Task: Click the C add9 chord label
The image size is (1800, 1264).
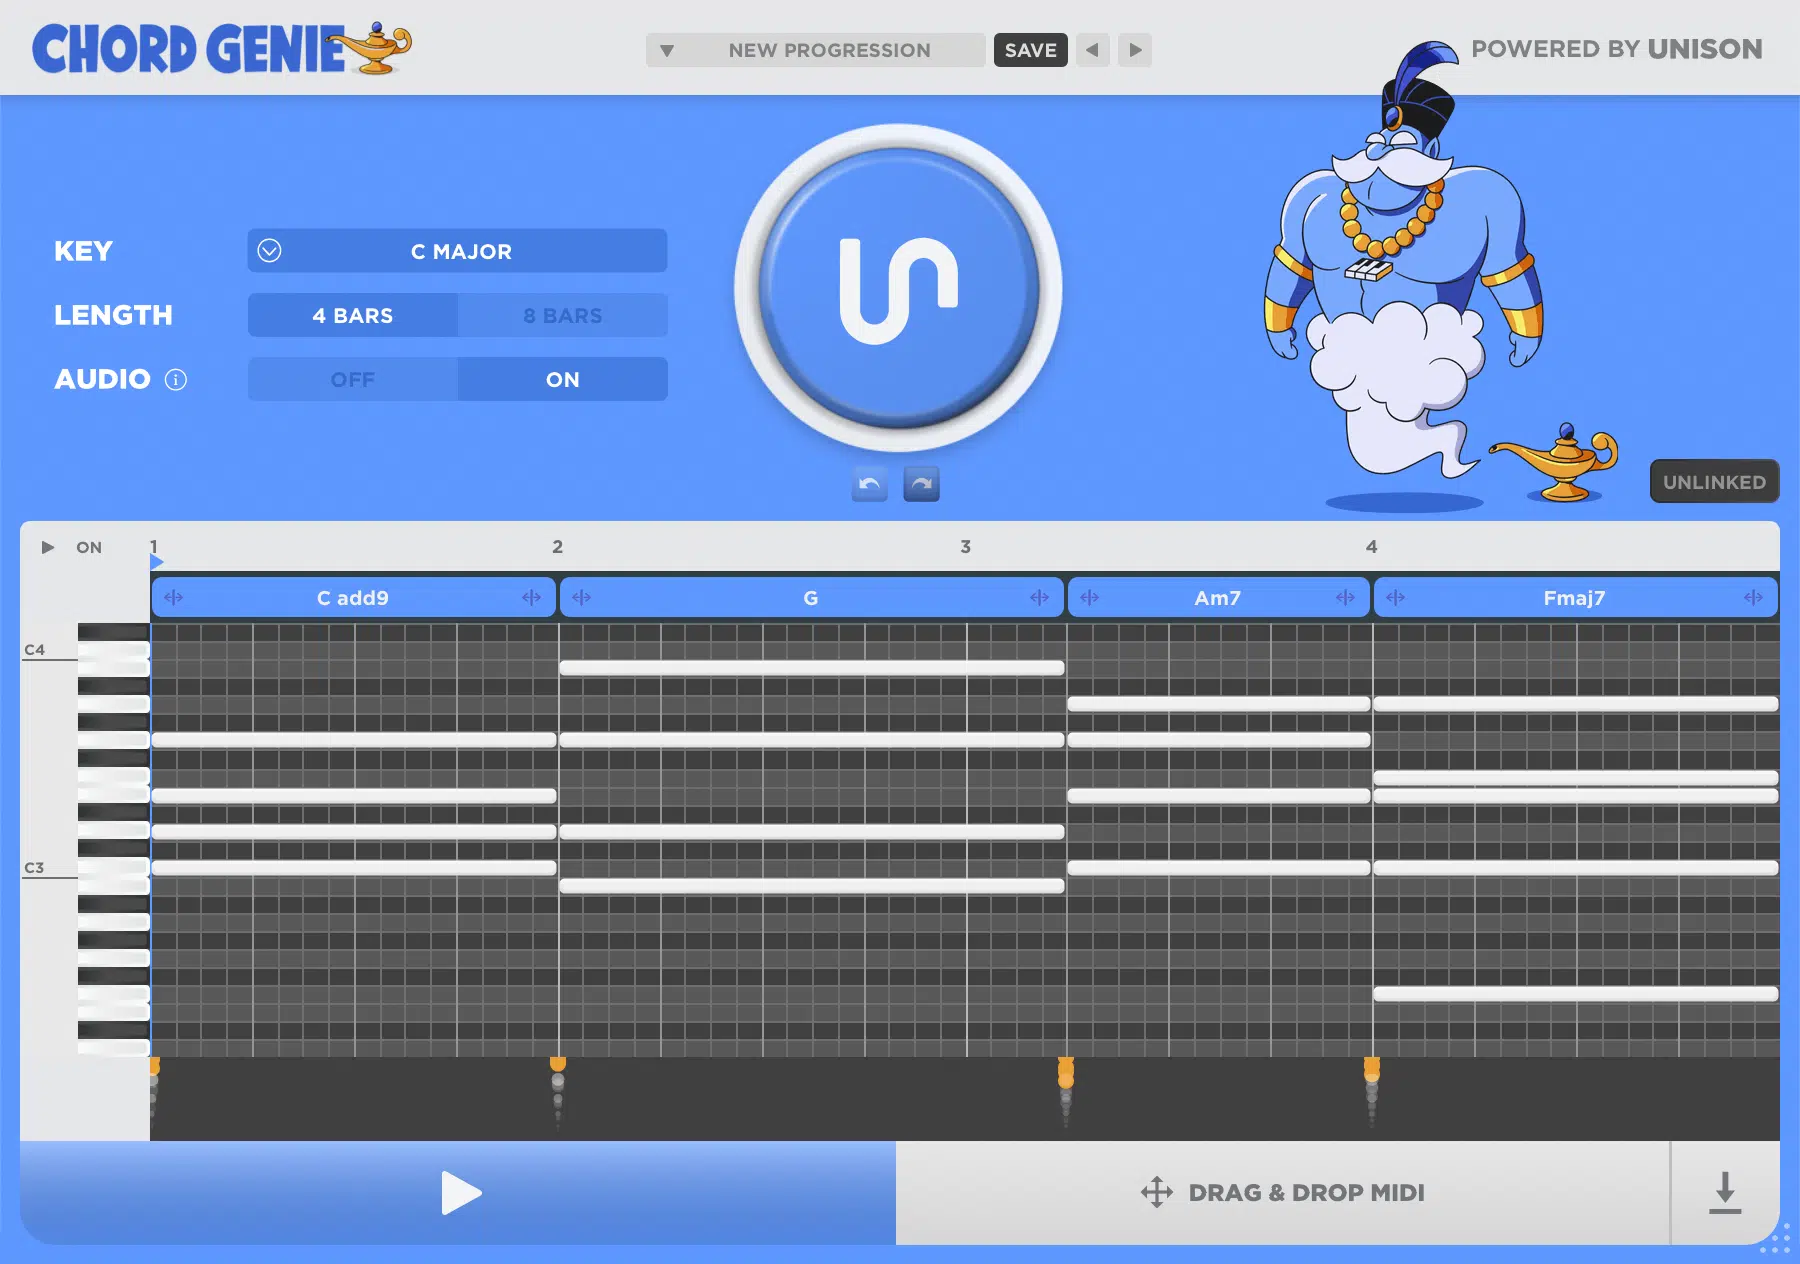Action: pyautogui.click(x=353, y=598)
